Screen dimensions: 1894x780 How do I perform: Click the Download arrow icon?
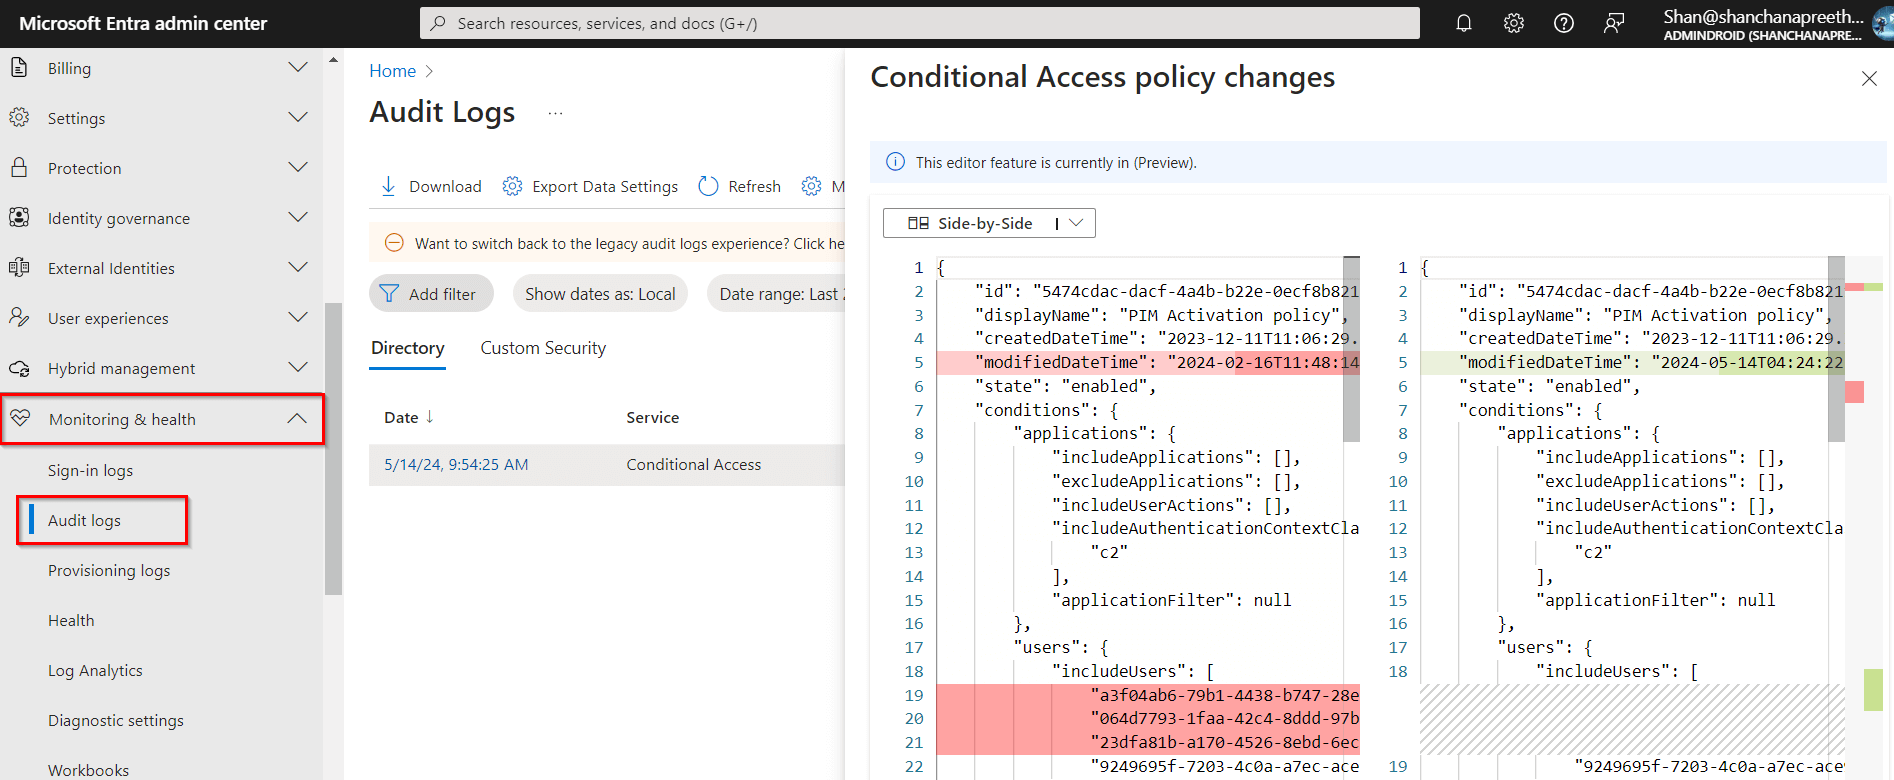pos(389,186)
